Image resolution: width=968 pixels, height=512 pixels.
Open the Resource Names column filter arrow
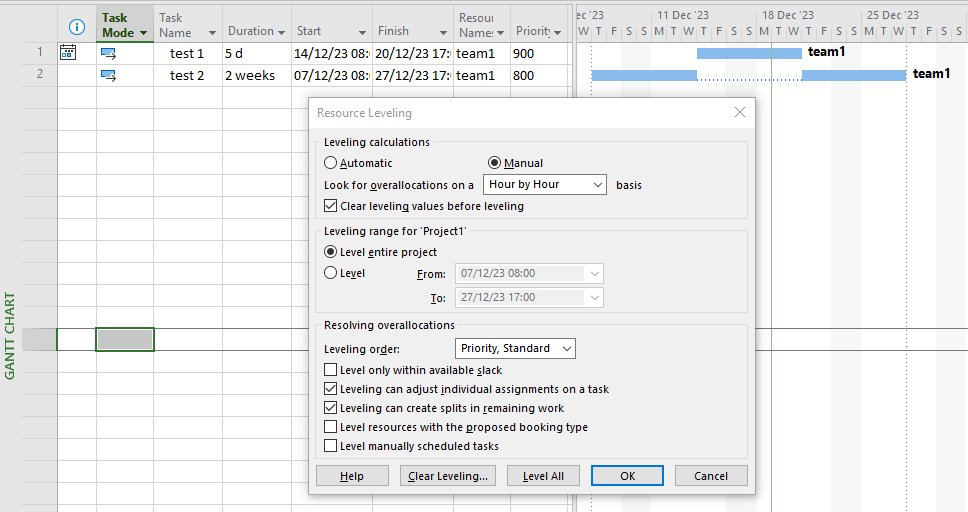501,33
